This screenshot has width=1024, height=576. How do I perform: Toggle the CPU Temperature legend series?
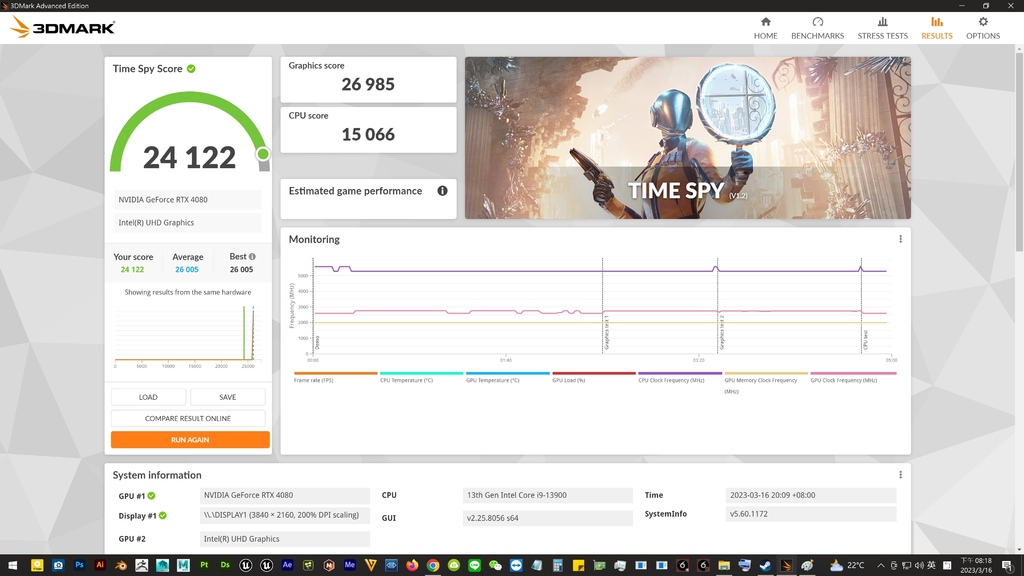click(421, 377)
